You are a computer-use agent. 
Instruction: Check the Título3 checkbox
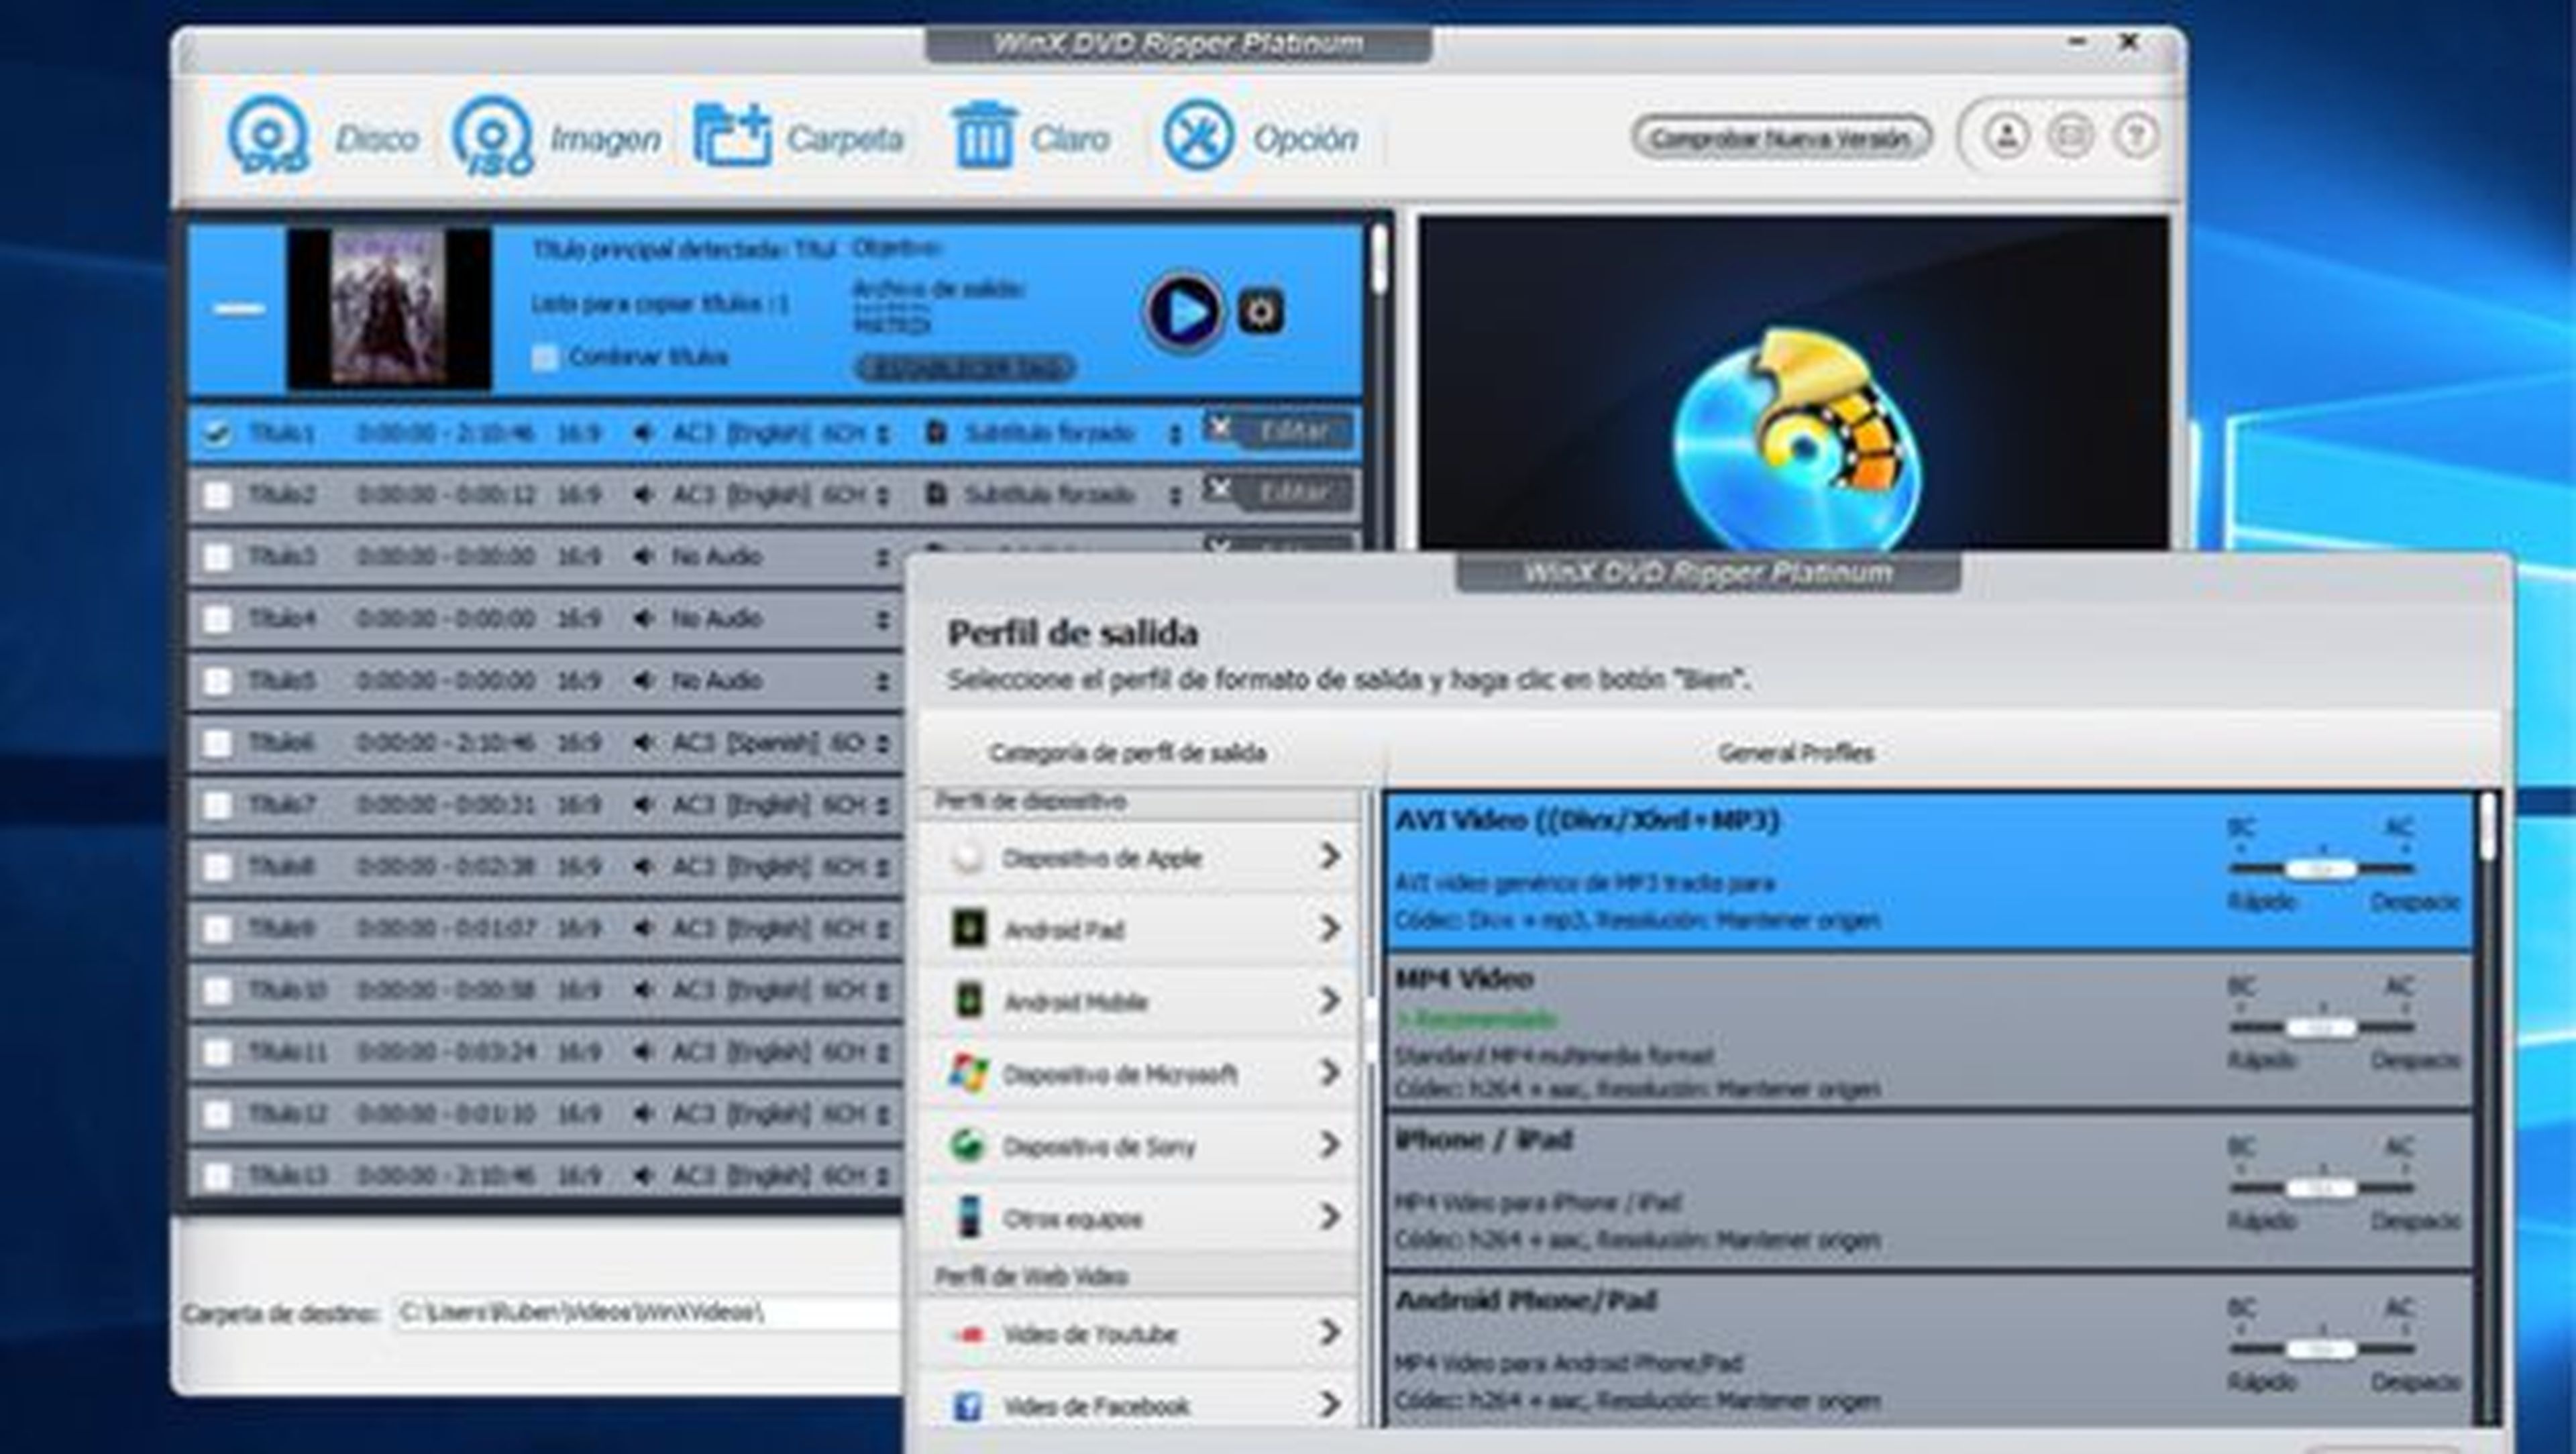[x=216, y=557]
